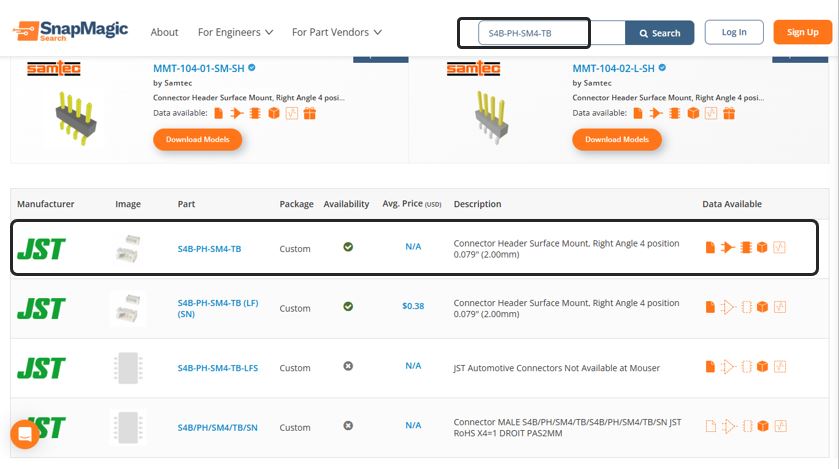Click the Search button
The width and height of the screenshot is (839, 469).
(660, 33)
